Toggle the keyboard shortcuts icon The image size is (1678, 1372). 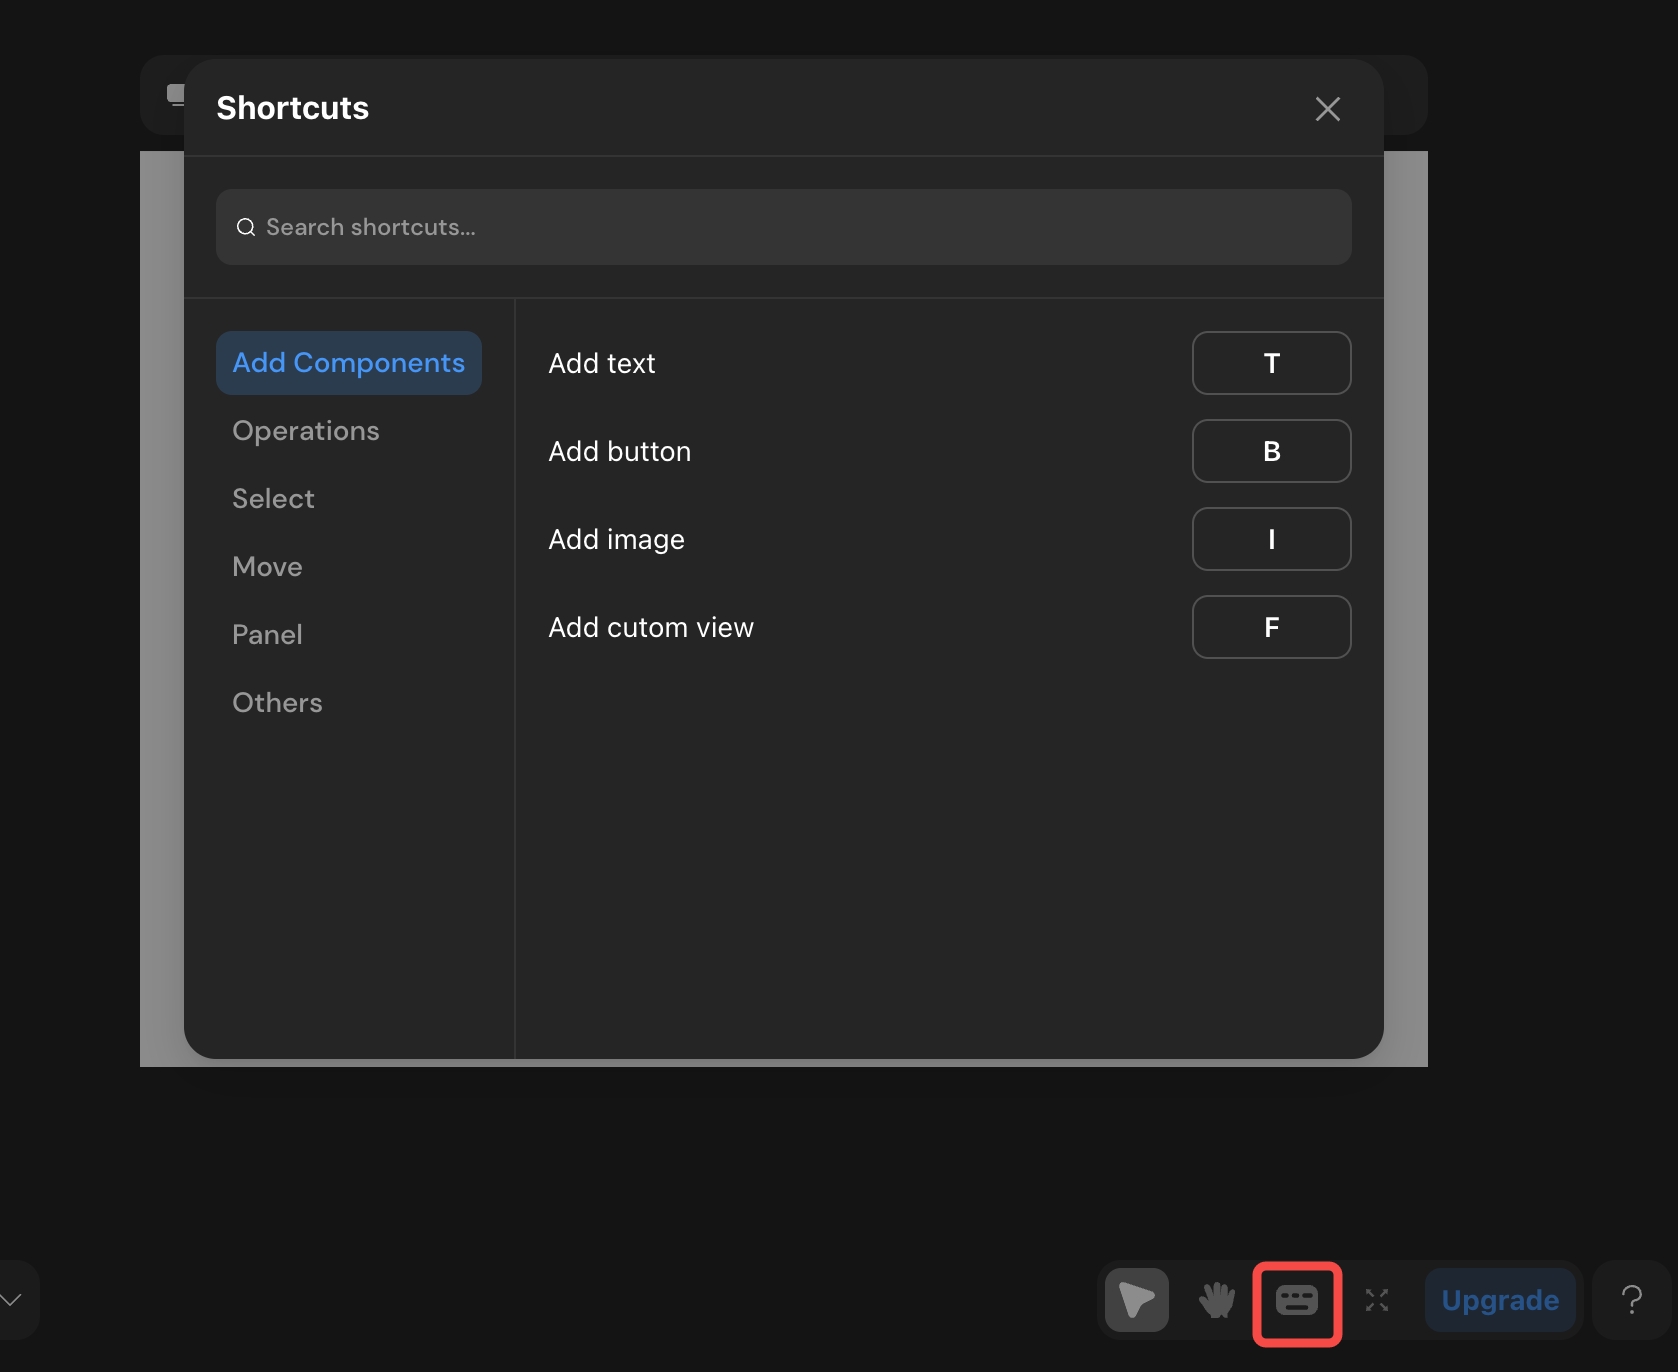coord(1297,1300)
